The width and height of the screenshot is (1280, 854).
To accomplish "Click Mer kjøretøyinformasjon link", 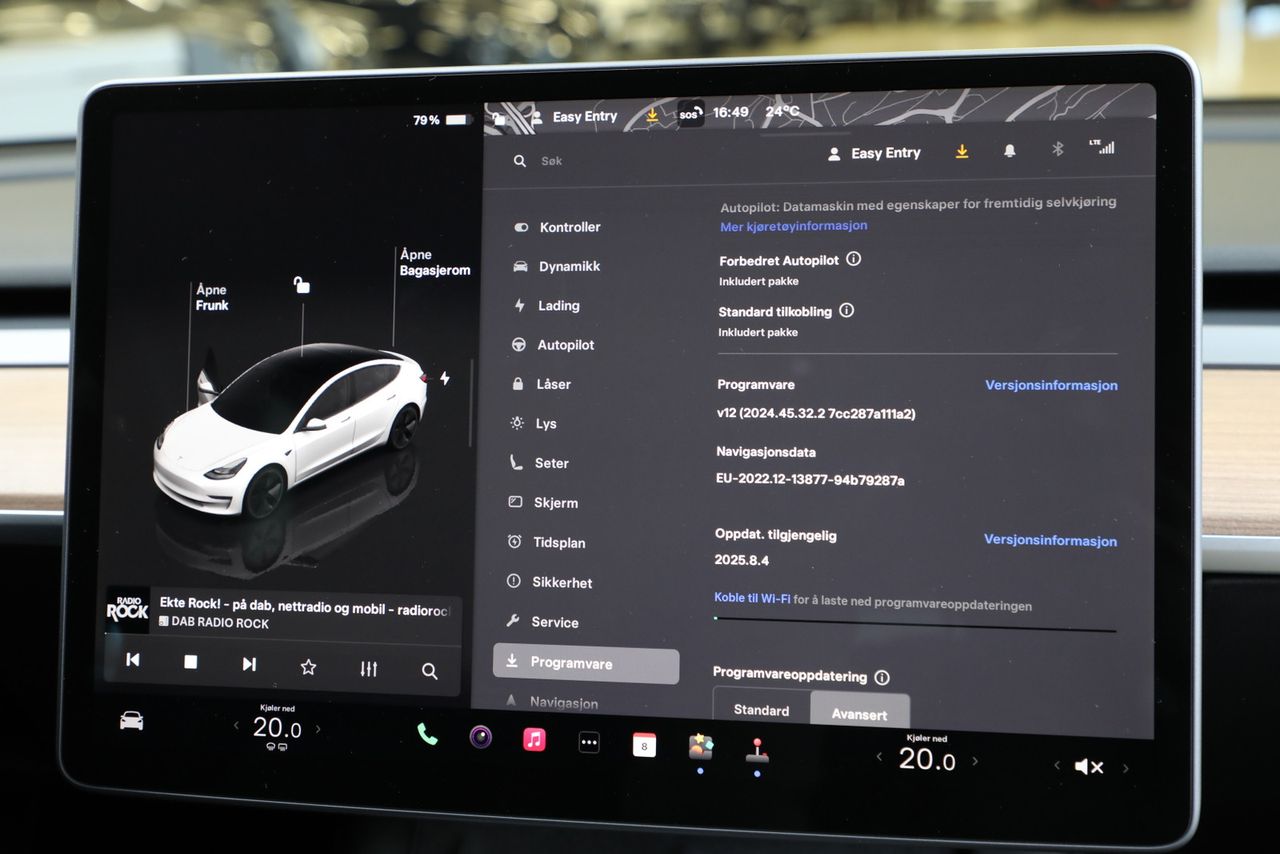I will (x=793, y=226).
